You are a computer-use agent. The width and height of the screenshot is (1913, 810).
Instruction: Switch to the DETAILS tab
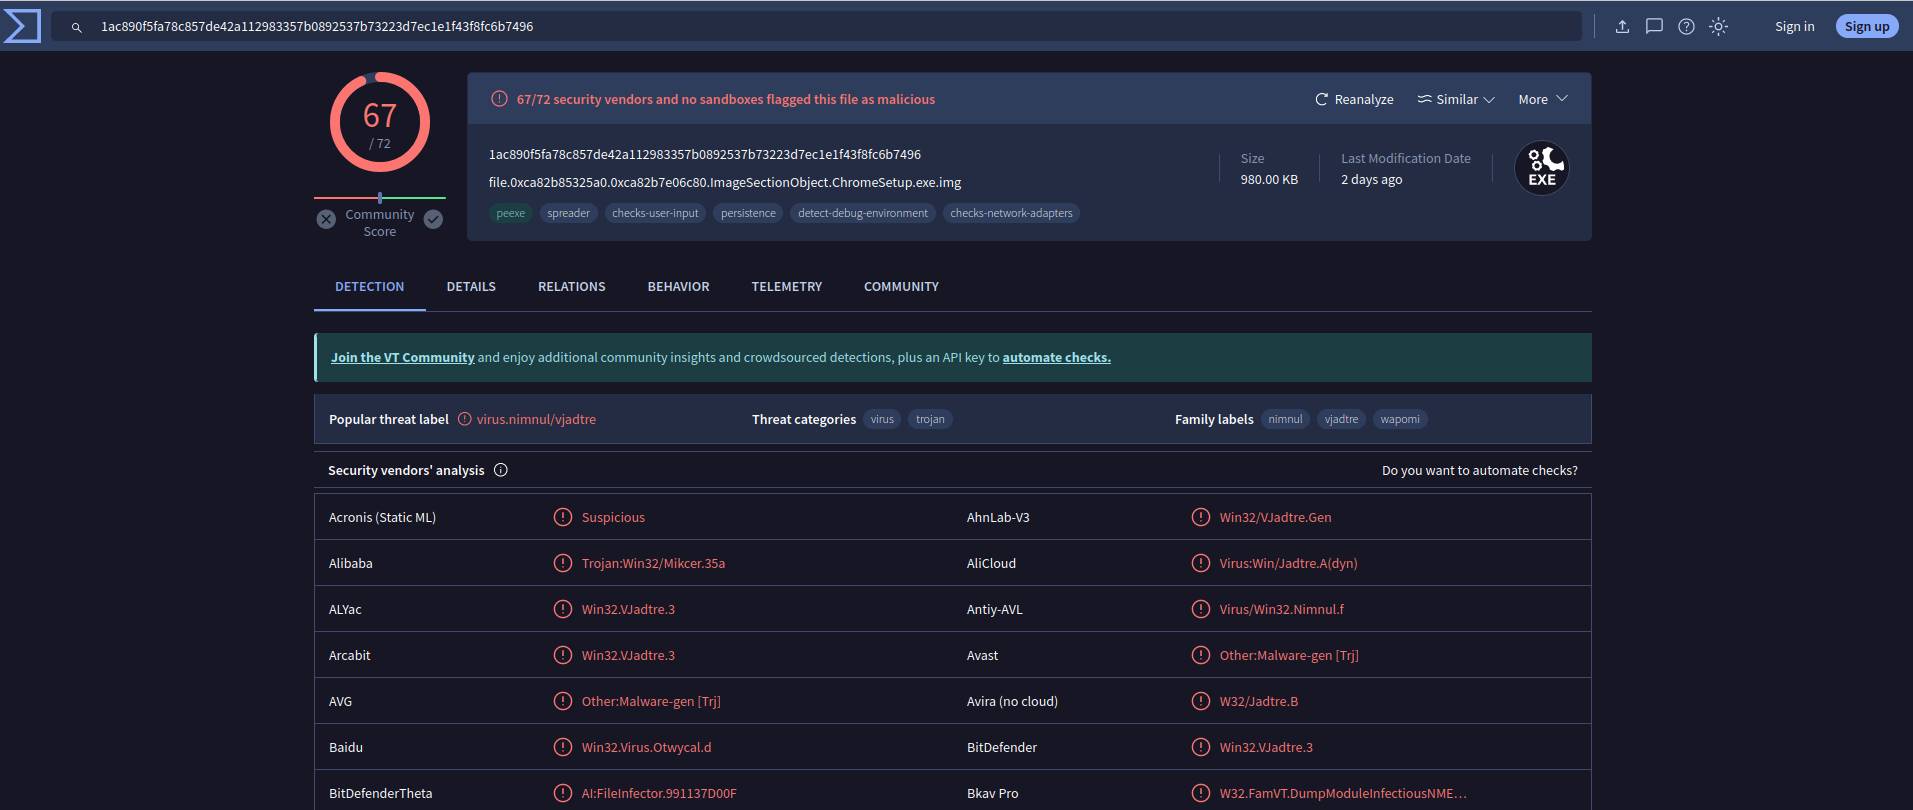(x=471, y=287)
